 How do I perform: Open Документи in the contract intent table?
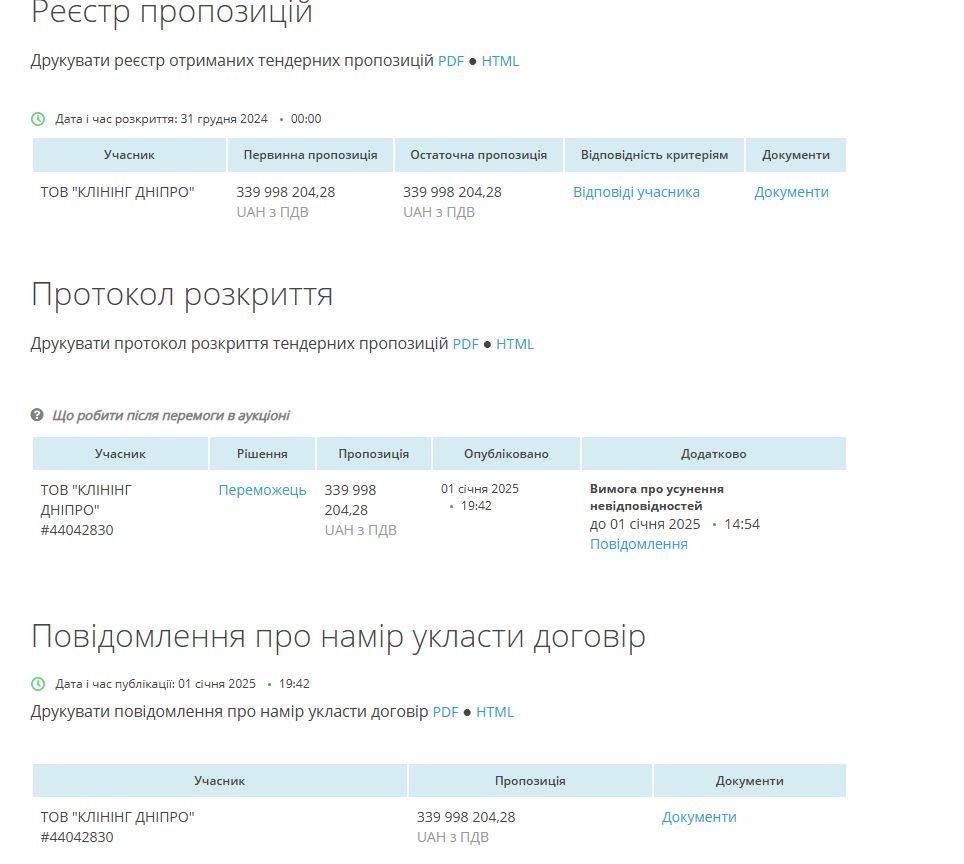[699, 817]
